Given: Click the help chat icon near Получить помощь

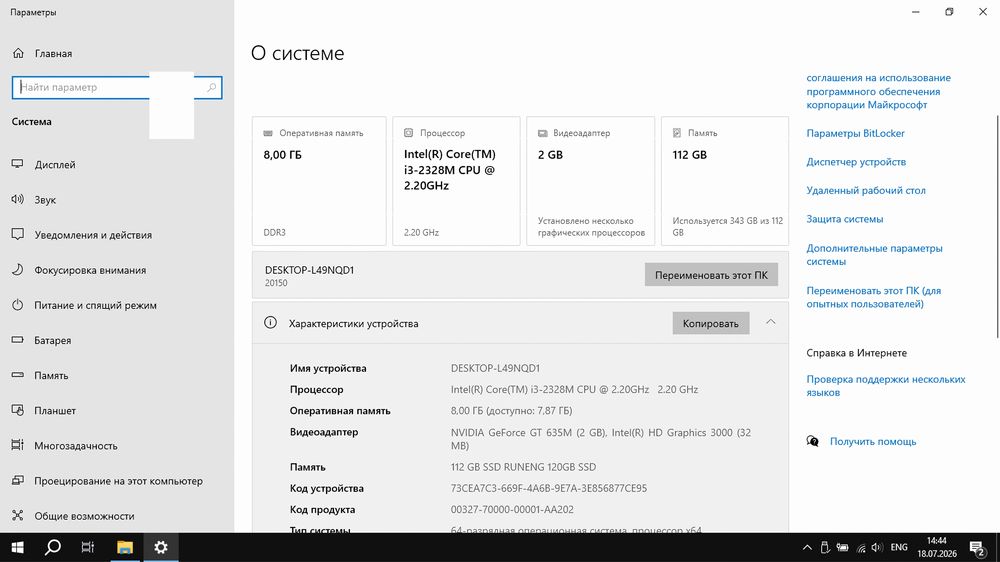Looking at the screenshot, I should pos(812,441).
